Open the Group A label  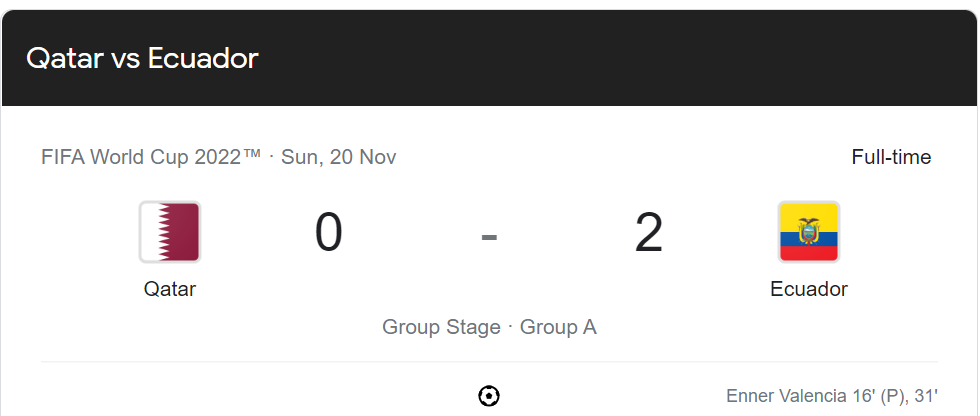point(558,327)
